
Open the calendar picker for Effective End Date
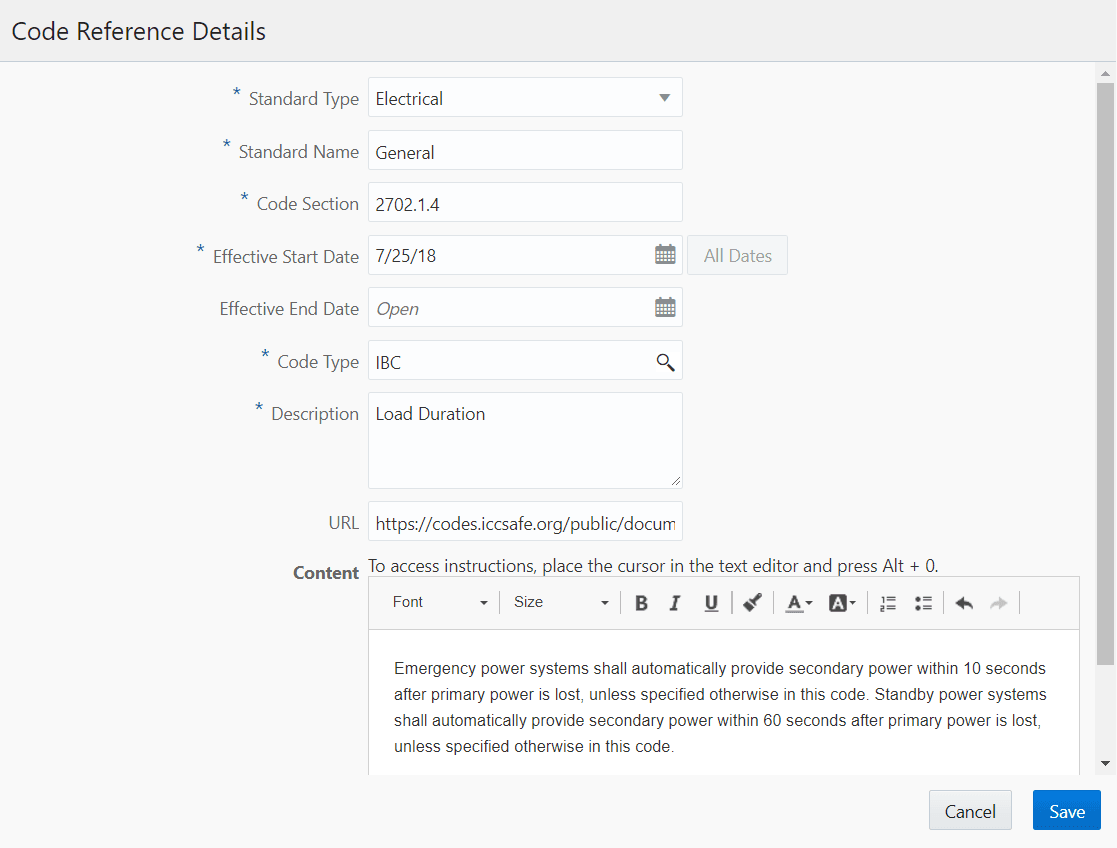pos(665,307)
